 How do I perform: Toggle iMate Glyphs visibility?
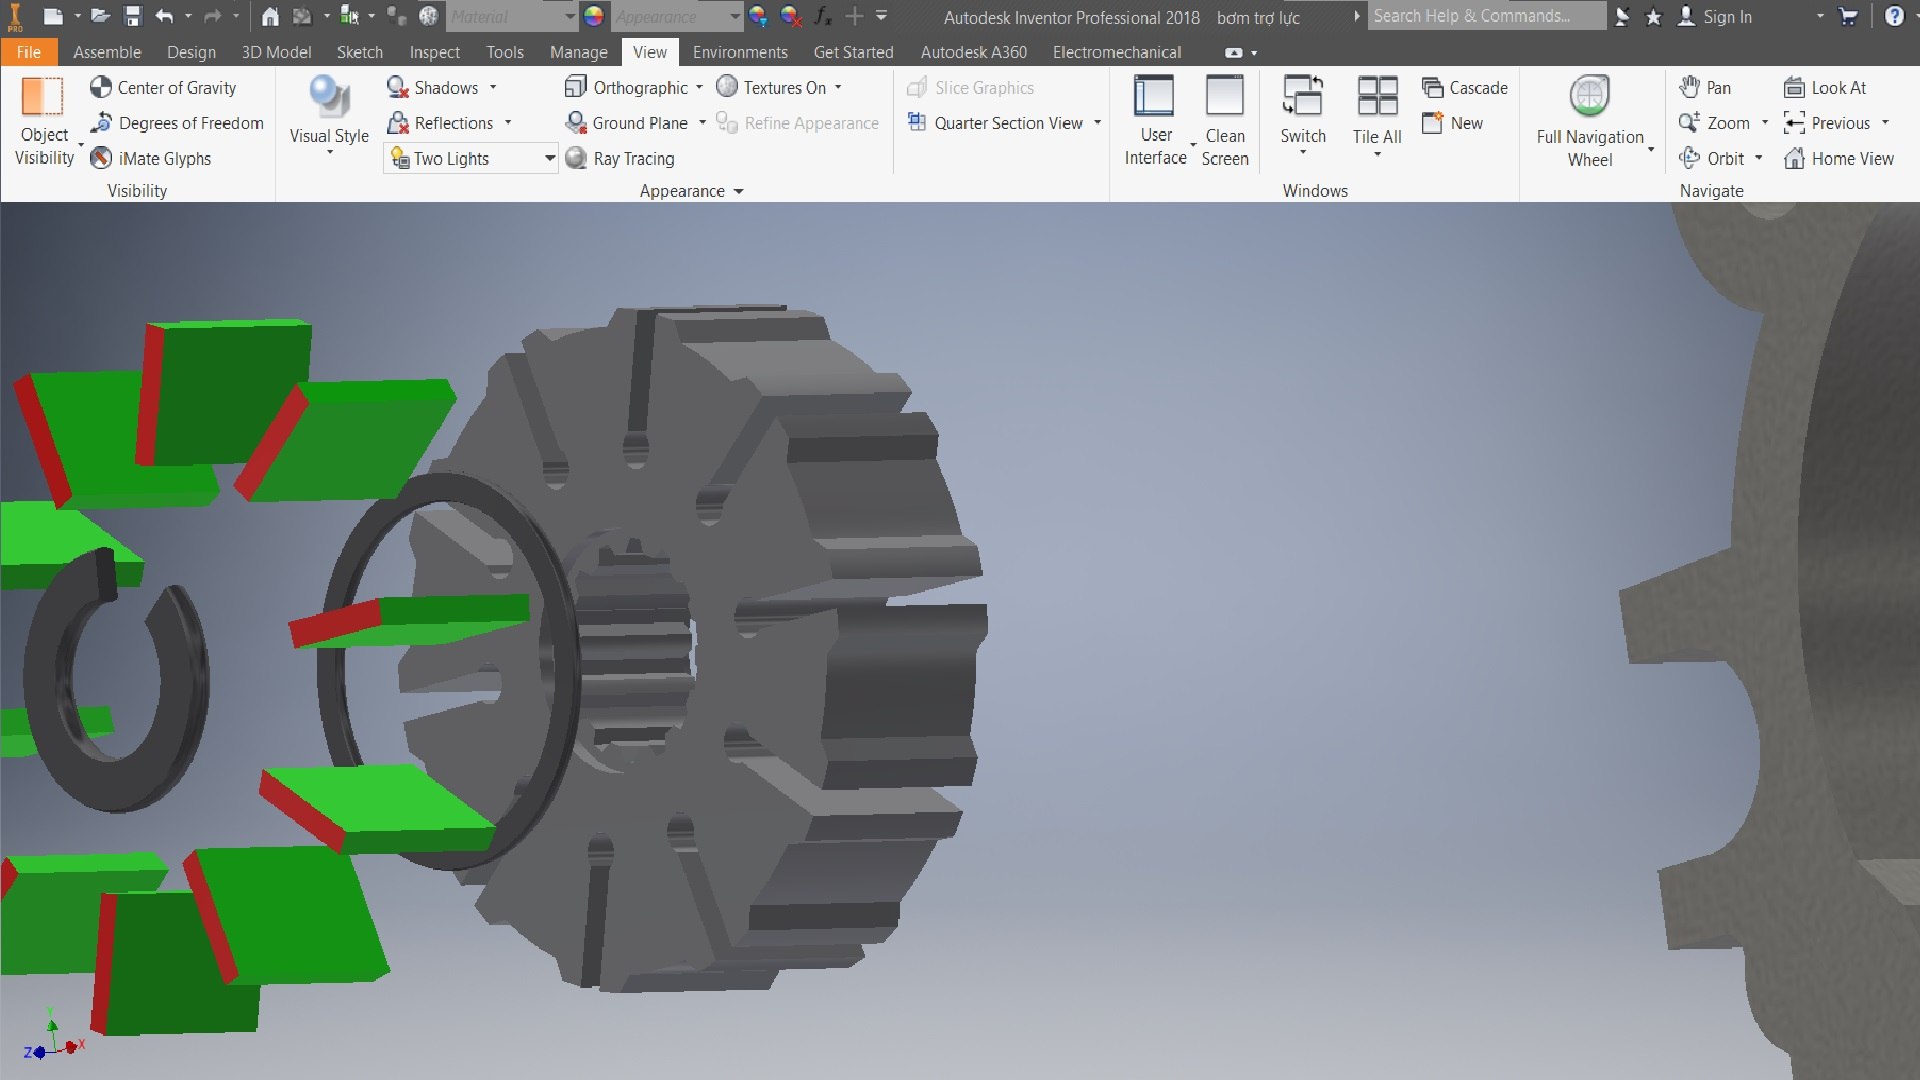coord(151,159)
